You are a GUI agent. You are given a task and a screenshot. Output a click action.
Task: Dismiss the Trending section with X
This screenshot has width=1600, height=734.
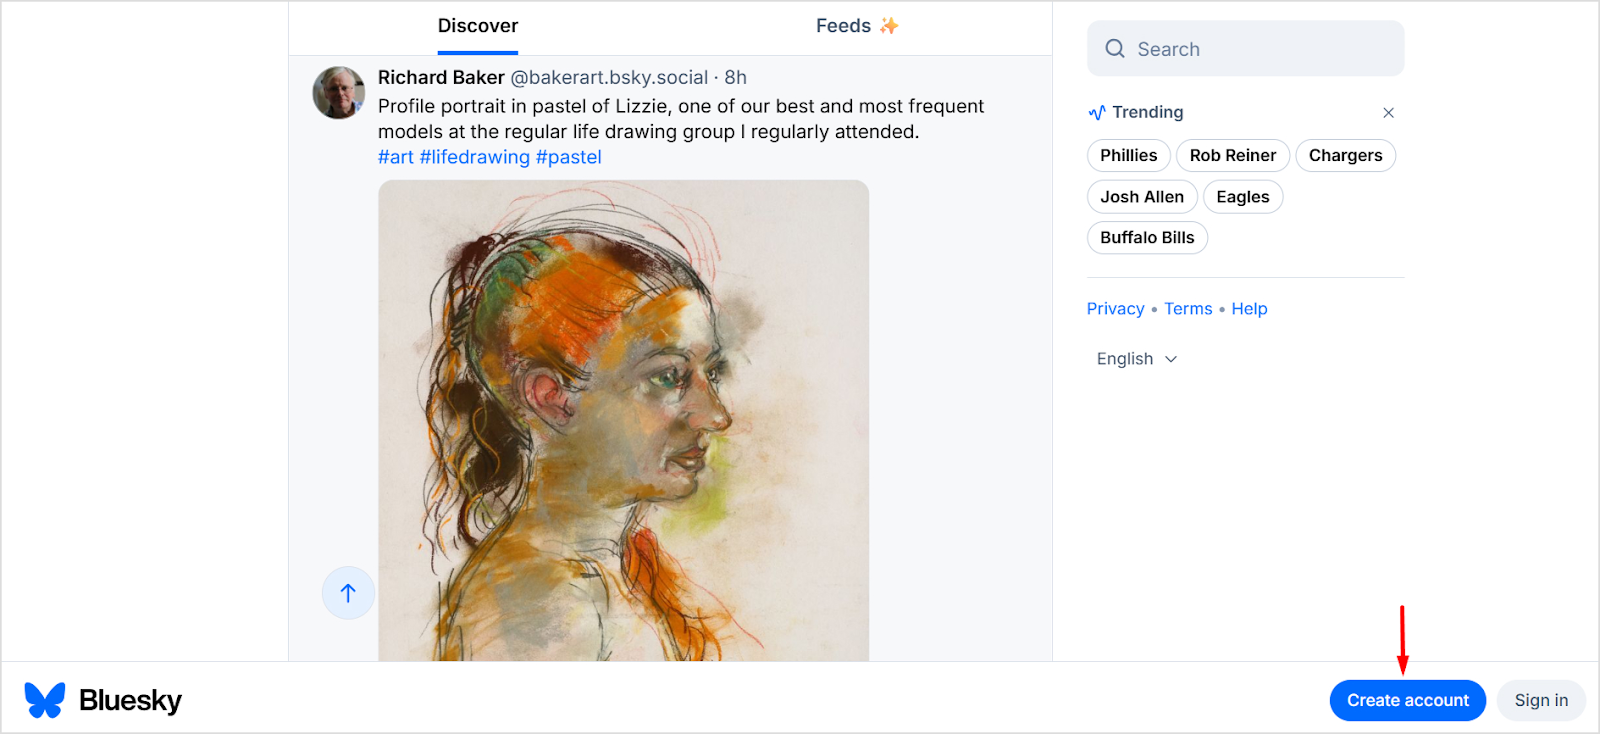(1388, 113)
